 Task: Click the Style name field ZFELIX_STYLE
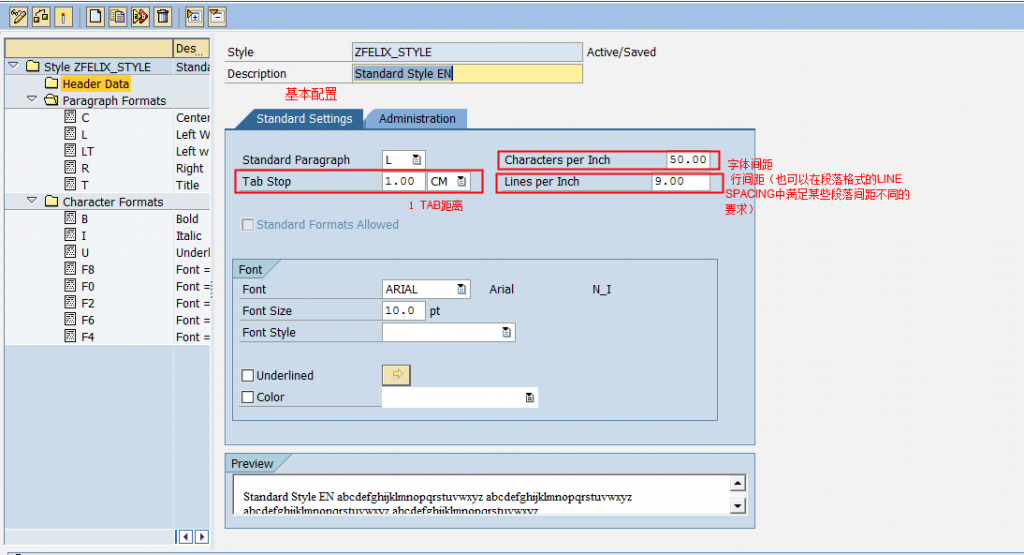tap(467, 52)
